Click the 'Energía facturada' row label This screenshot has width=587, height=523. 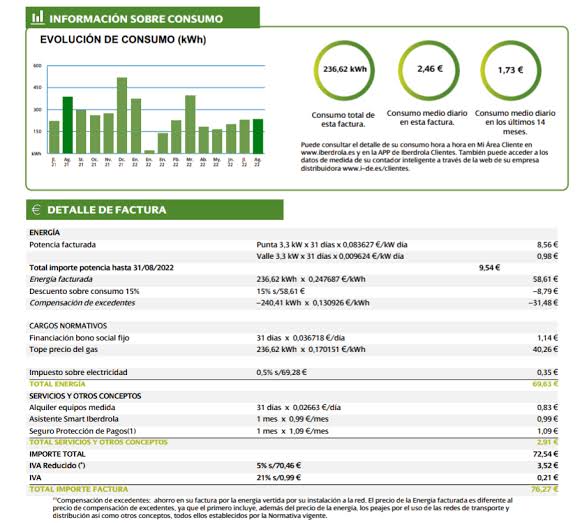click(x=61, y=279)
